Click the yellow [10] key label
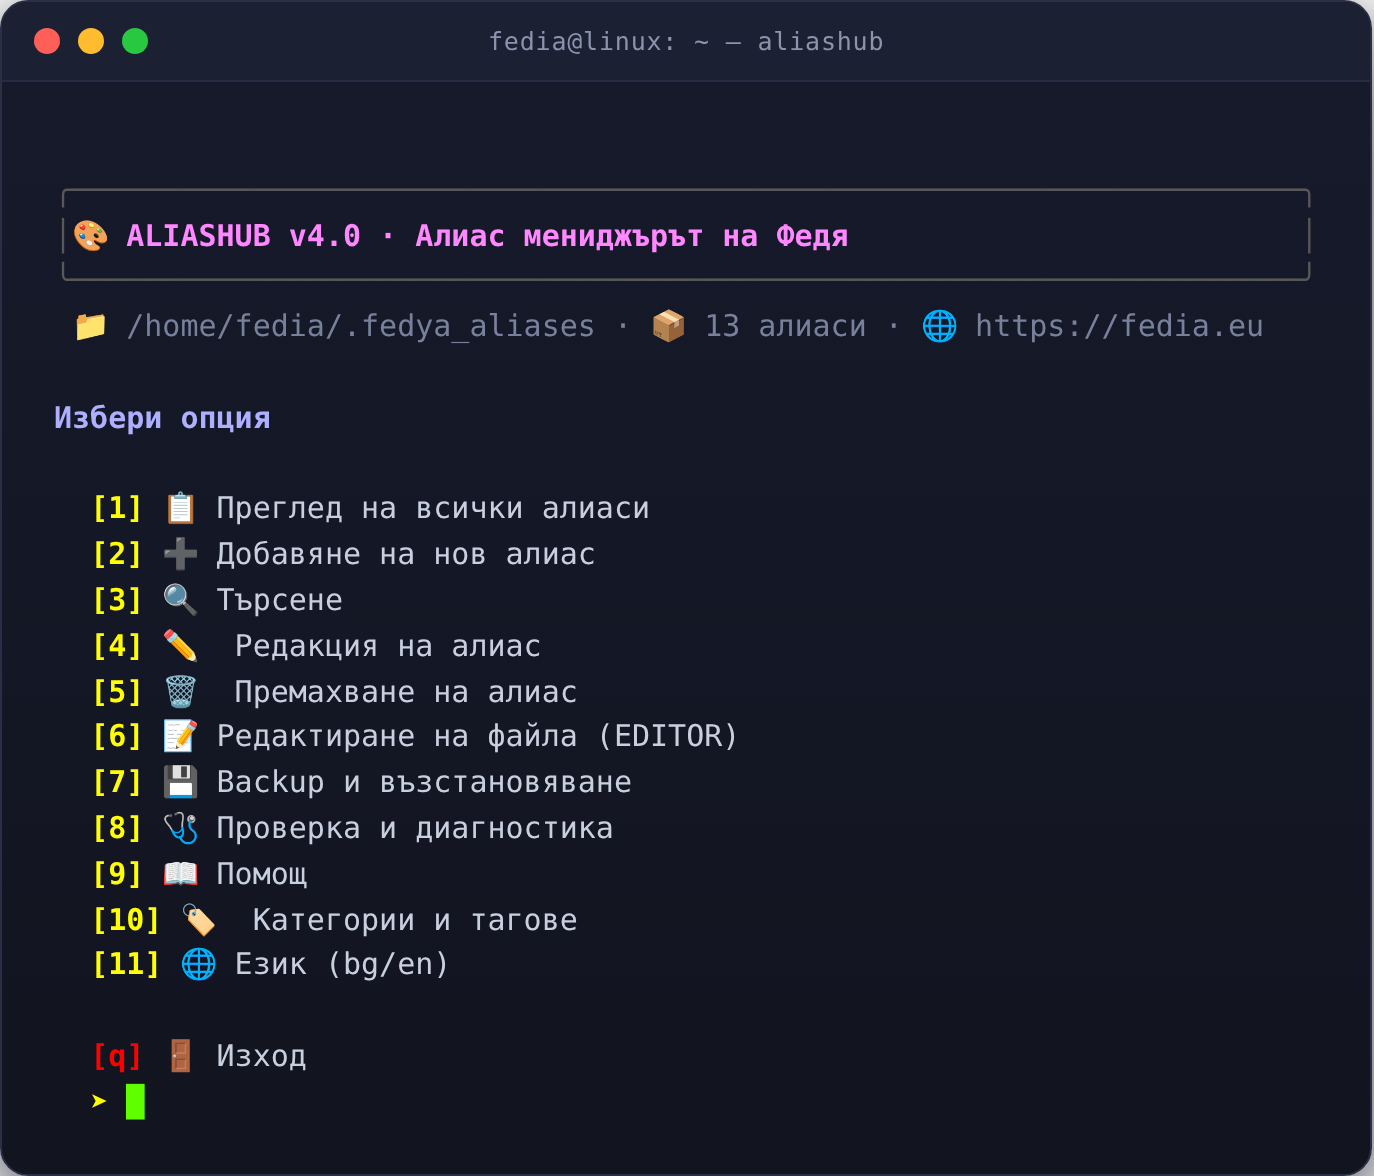Image resolution: width=1374 pixels, height=1176 pixels. click(126, 920)
